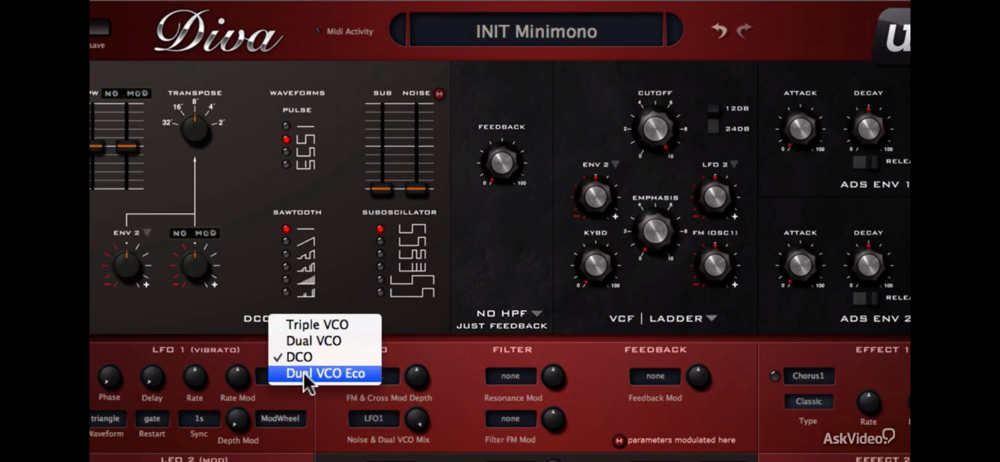The width and height of the screenshot is (1000, 462).
Task: Click the KYBD tracking knob
Action: tap(594, 264)
